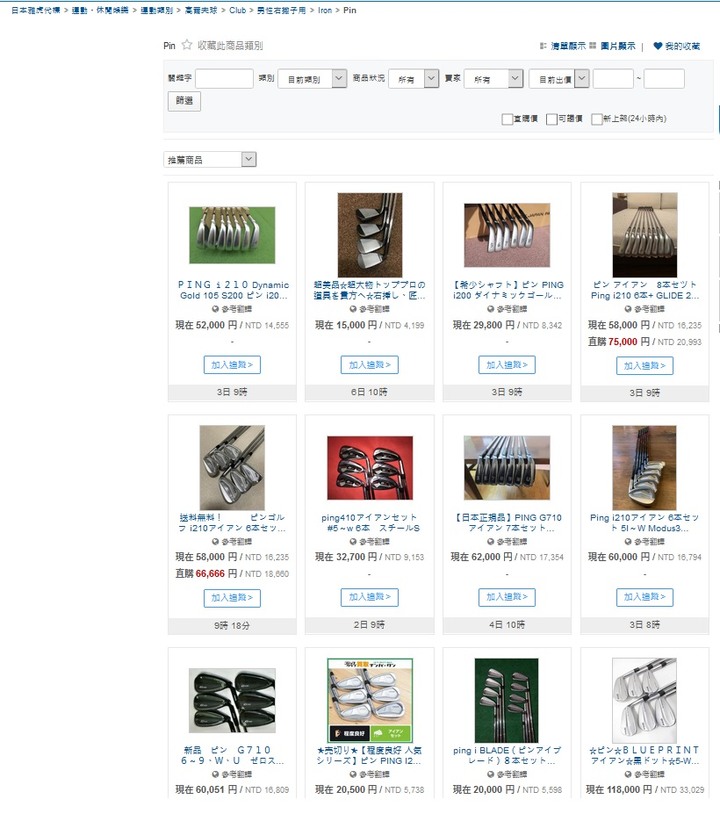
Task: Go to the Club breadcrumb
Action: (x=237, y=10)
